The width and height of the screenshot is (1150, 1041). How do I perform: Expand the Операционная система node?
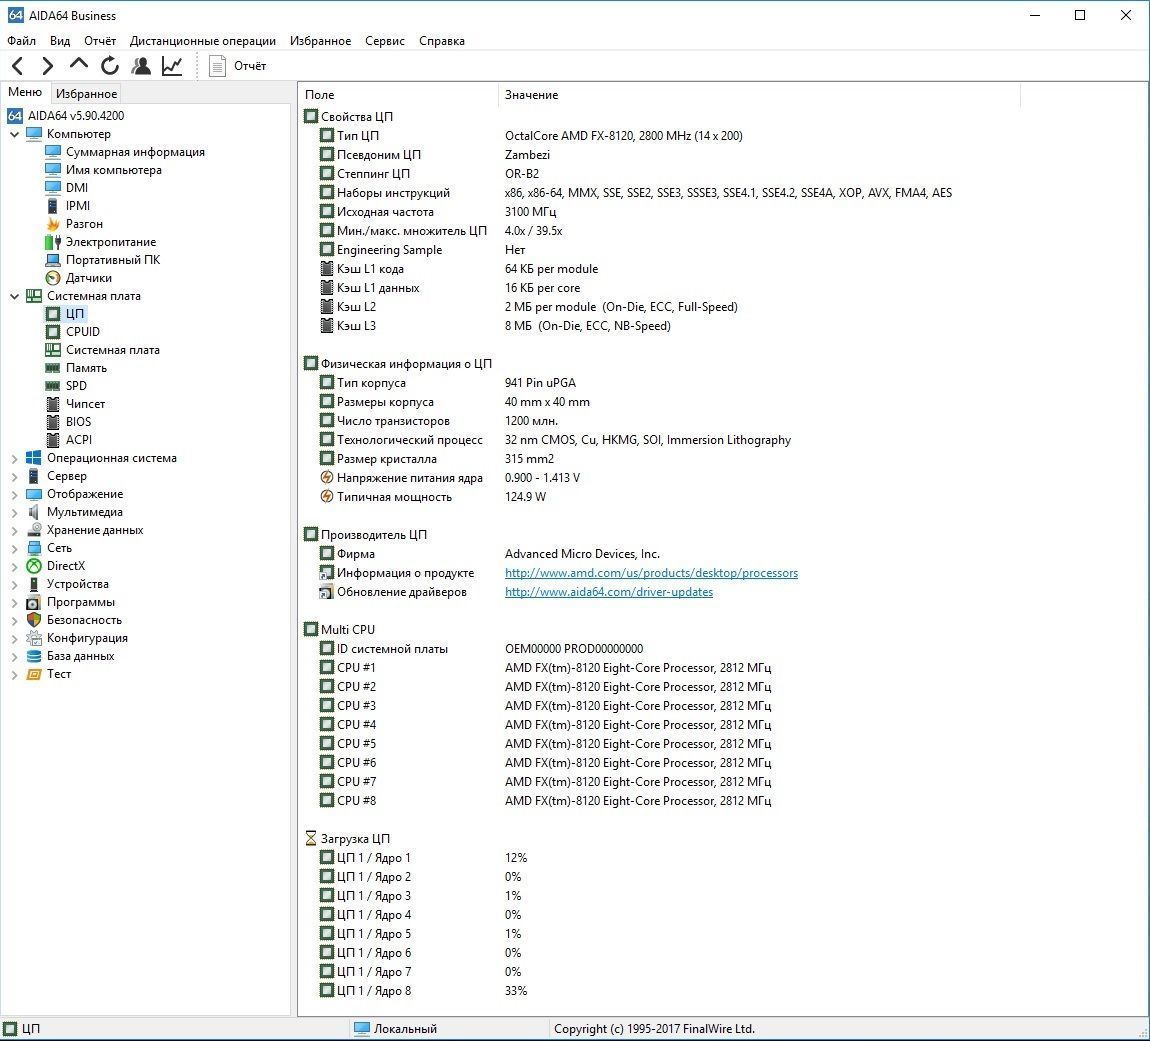click(15, 459)
